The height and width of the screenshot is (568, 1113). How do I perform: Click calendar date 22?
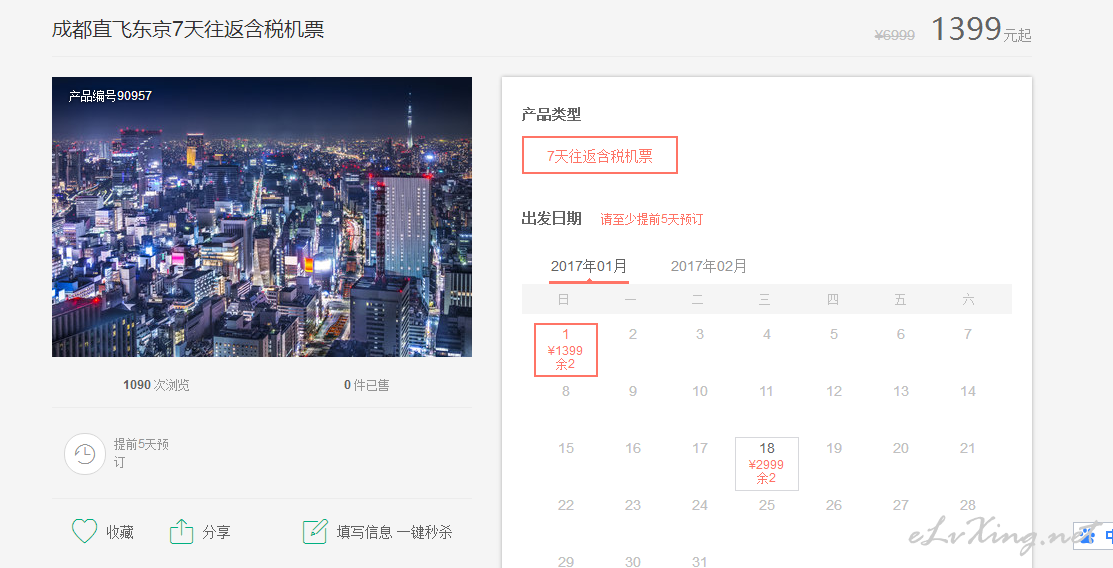(566, 505)
